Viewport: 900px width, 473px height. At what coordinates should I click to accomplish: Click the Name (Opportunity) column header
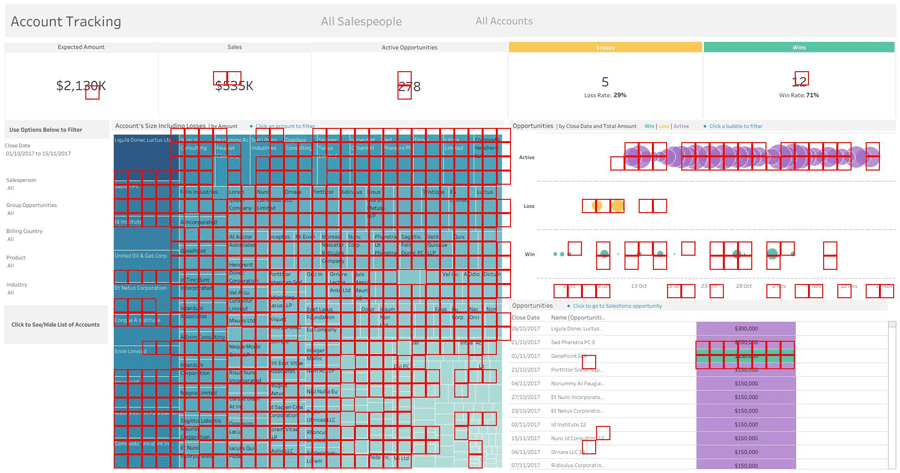[x=578, y=317]
